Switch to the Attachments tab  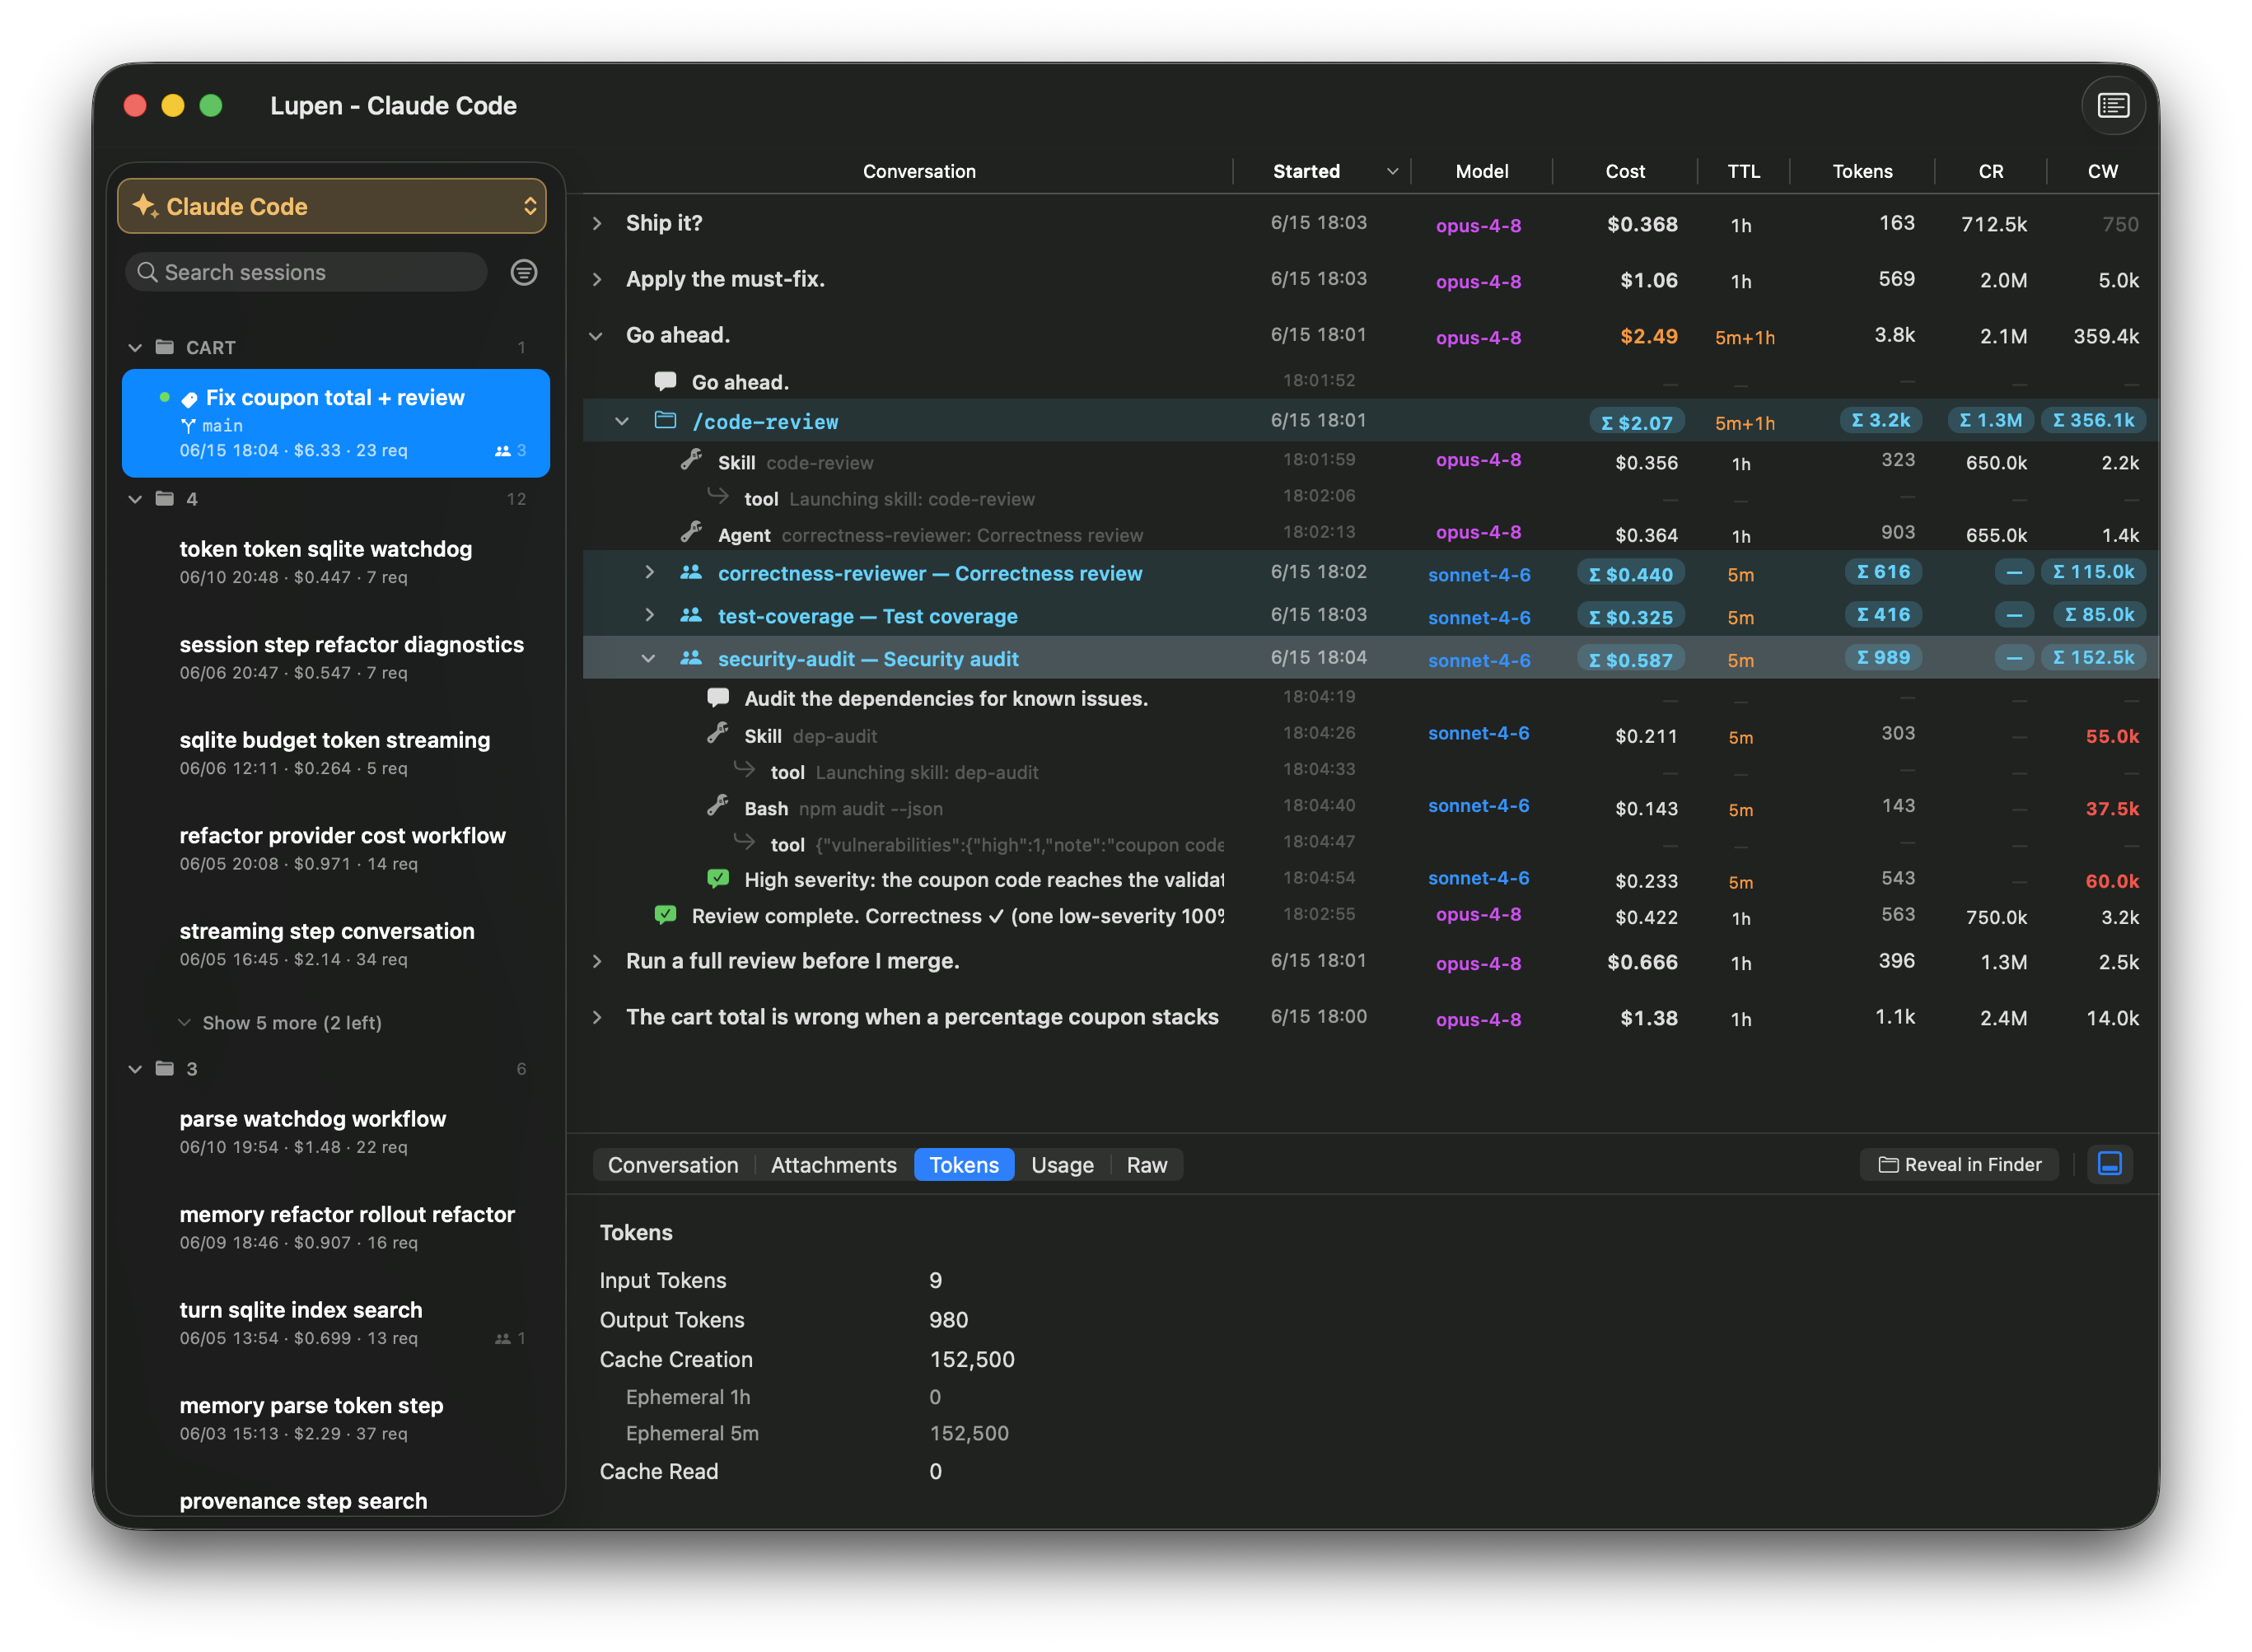pyautogui.click(x=834, y=1165)
